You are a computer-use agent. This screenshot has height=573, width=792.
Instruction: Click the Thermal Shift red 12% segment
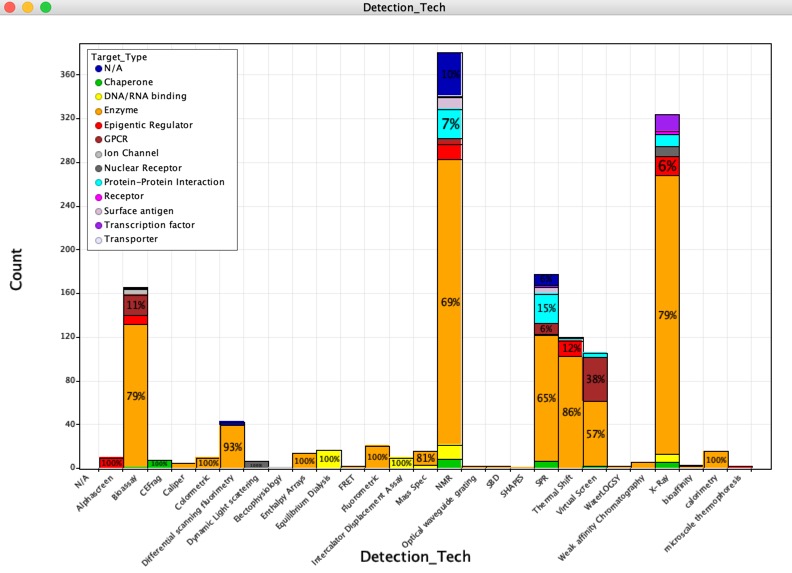click(x=571, y=349)
